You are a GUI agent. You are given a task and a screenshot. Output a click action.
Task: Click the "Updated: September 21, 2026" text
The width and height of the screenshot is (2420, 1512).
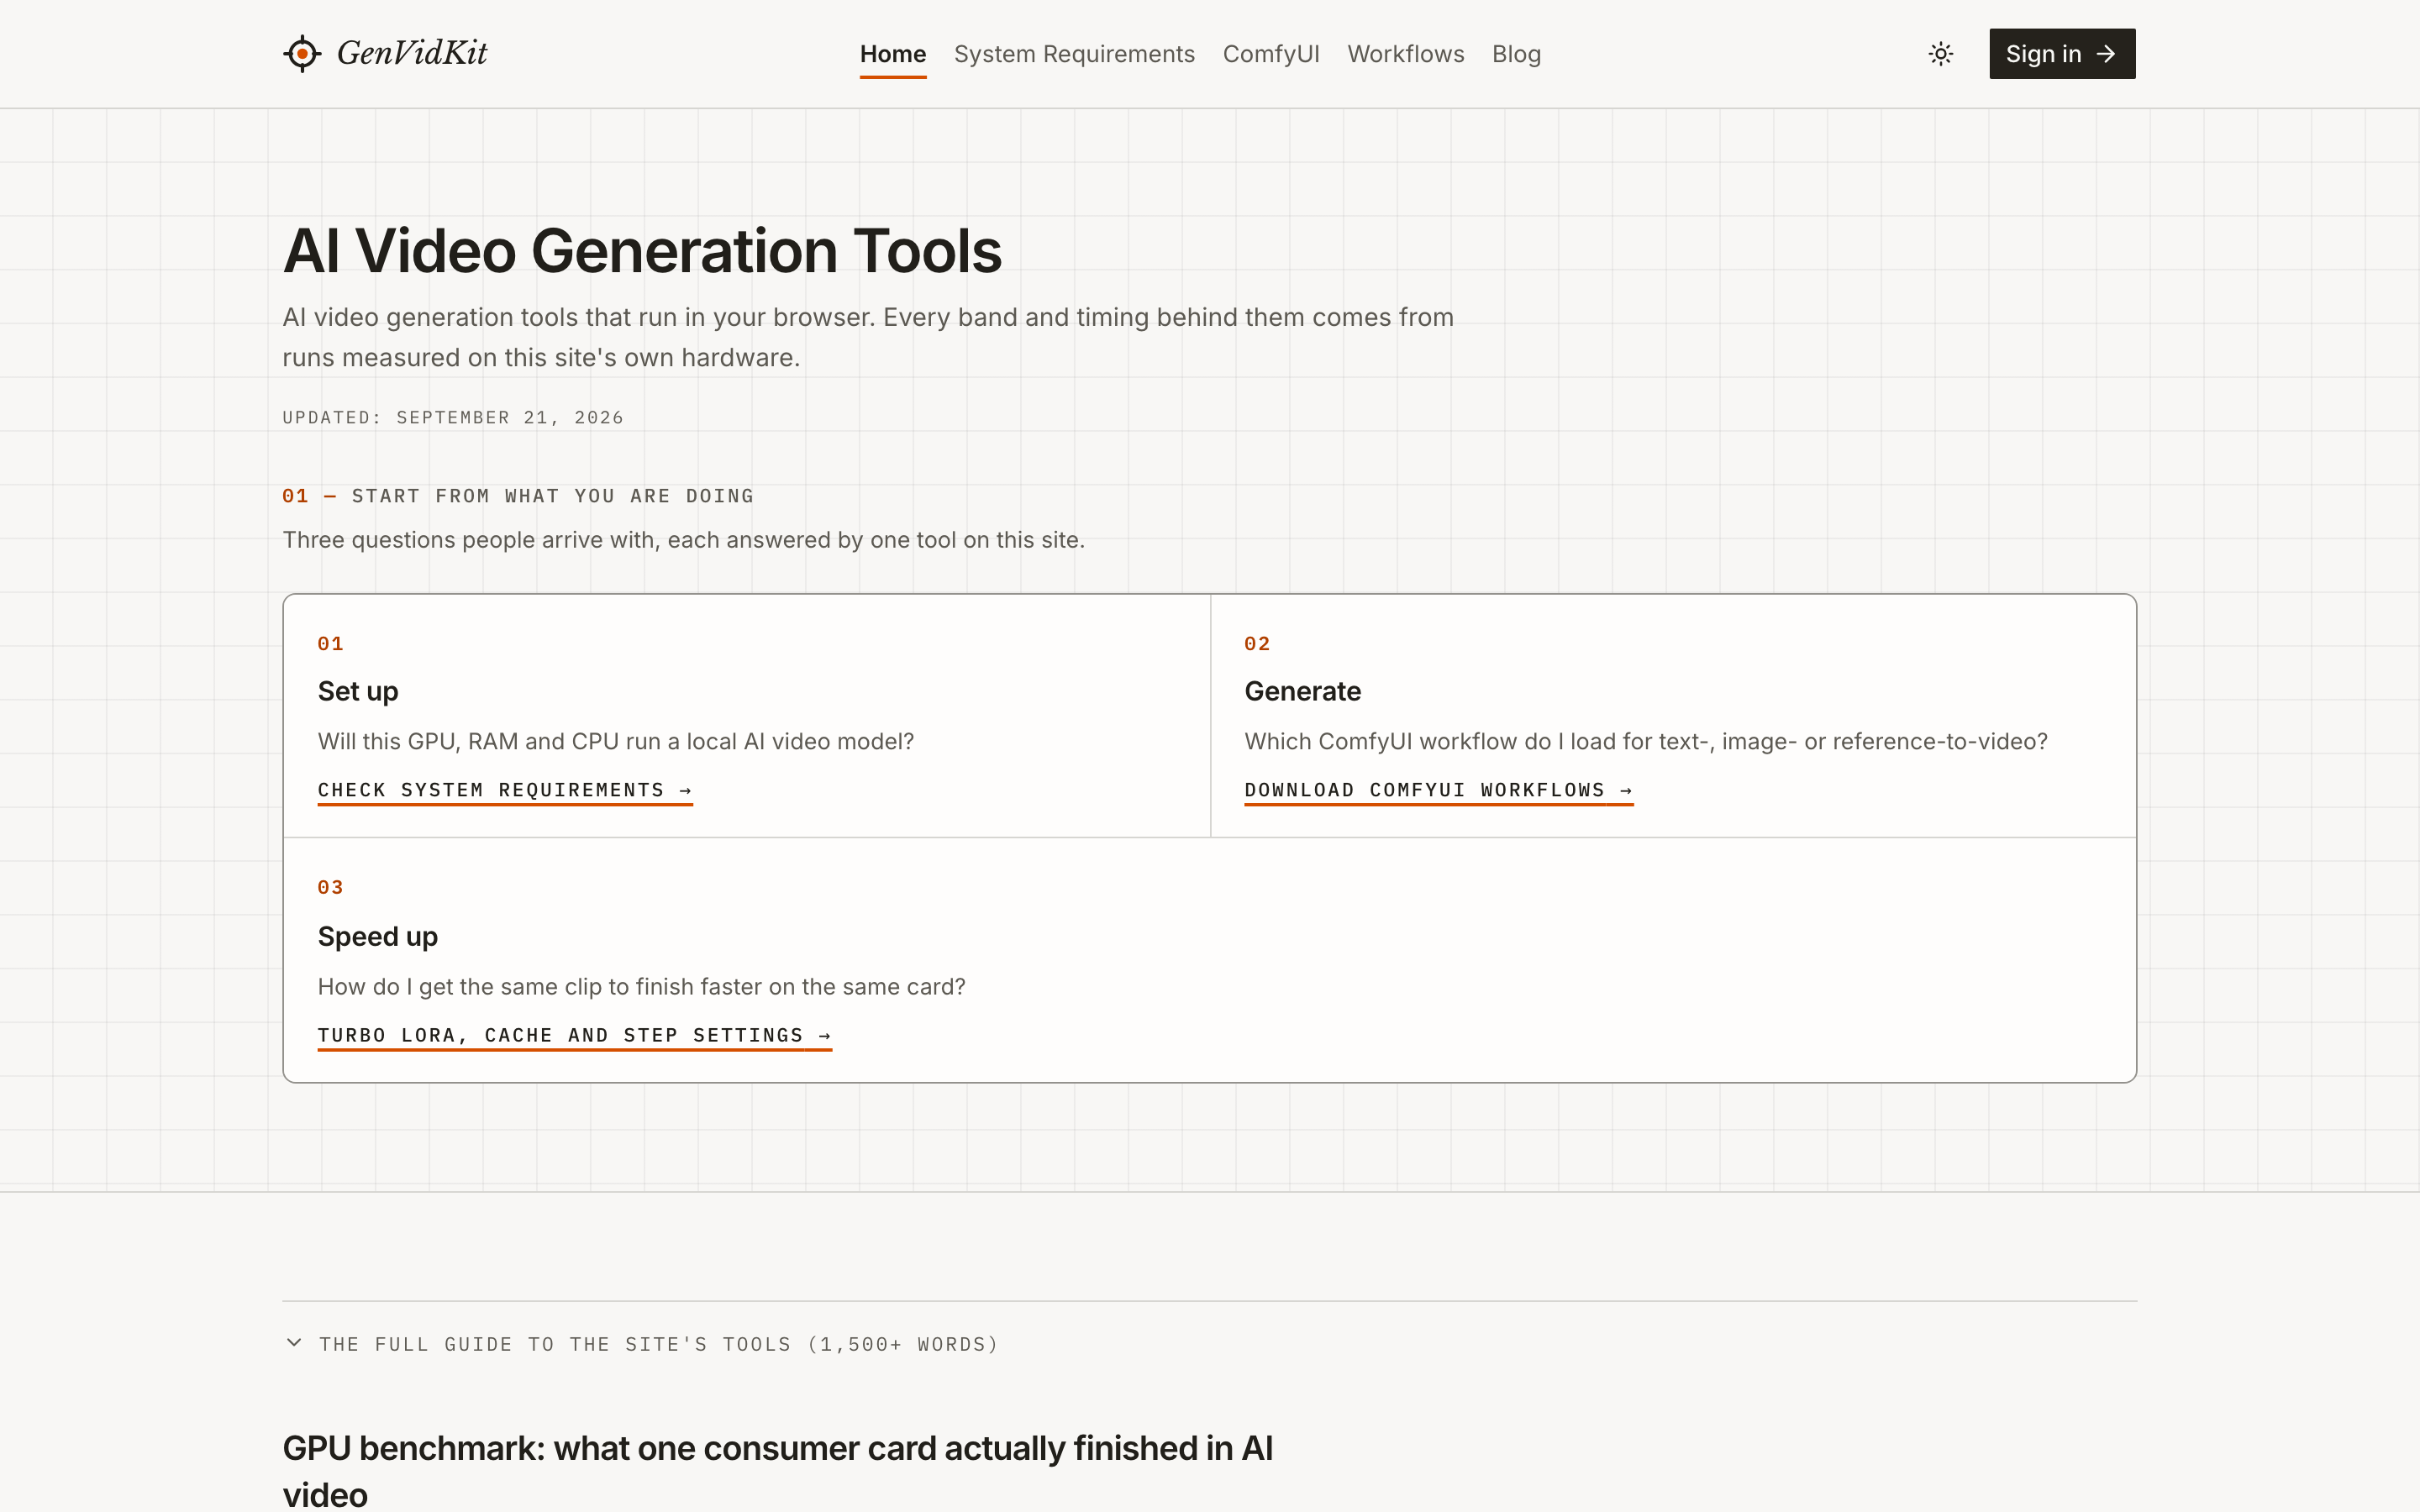(x=453, y=418)
